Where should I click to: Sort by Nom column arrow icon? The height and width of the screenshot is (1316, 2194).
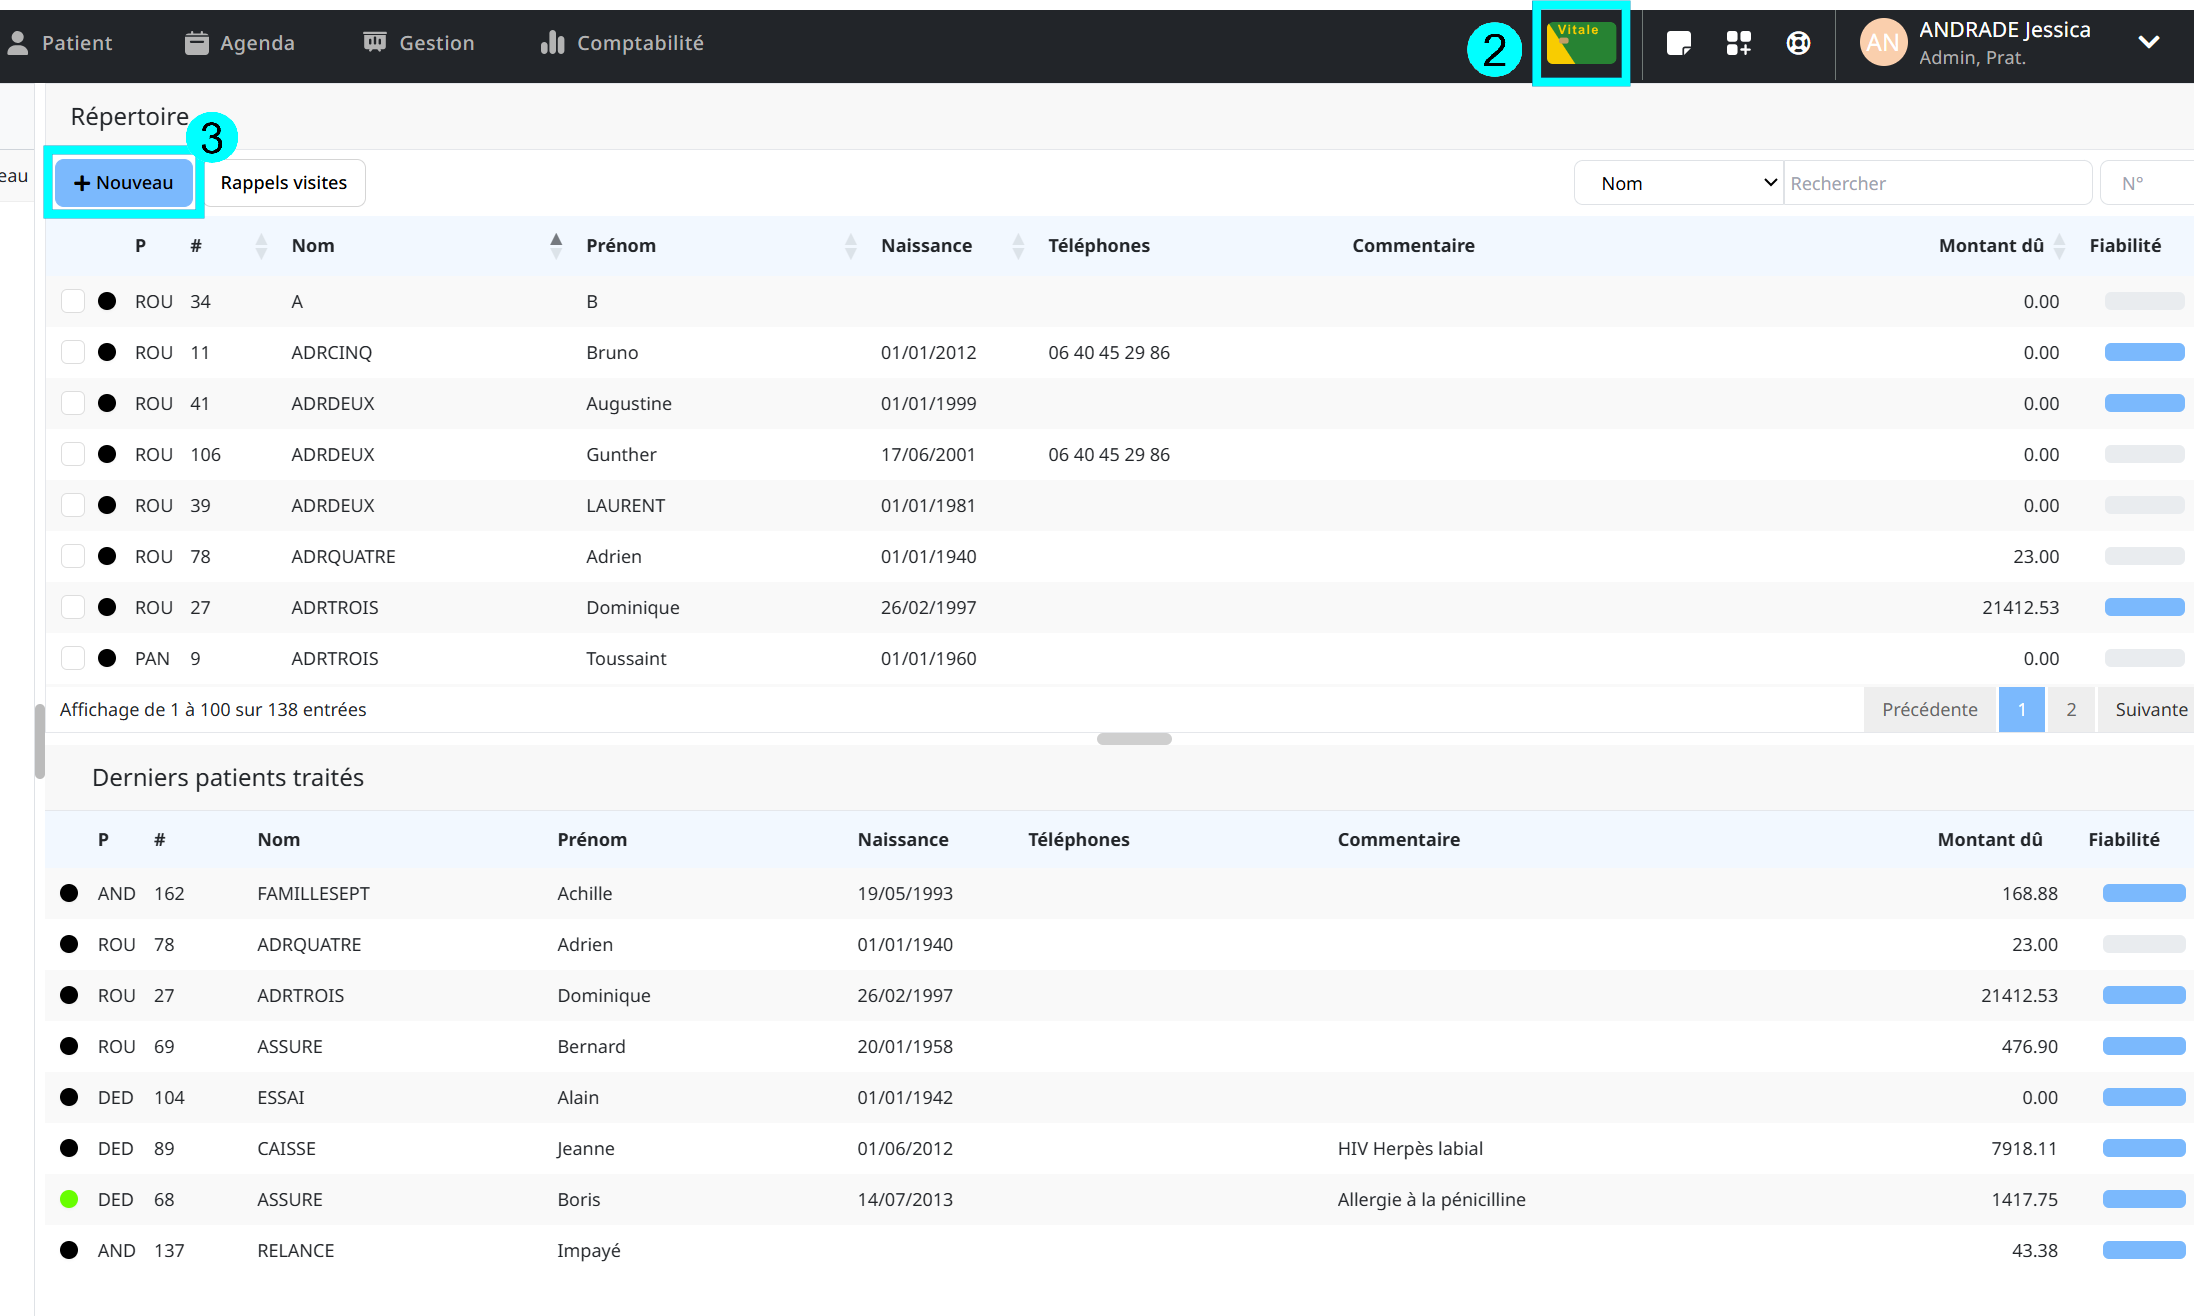point(556,245)
